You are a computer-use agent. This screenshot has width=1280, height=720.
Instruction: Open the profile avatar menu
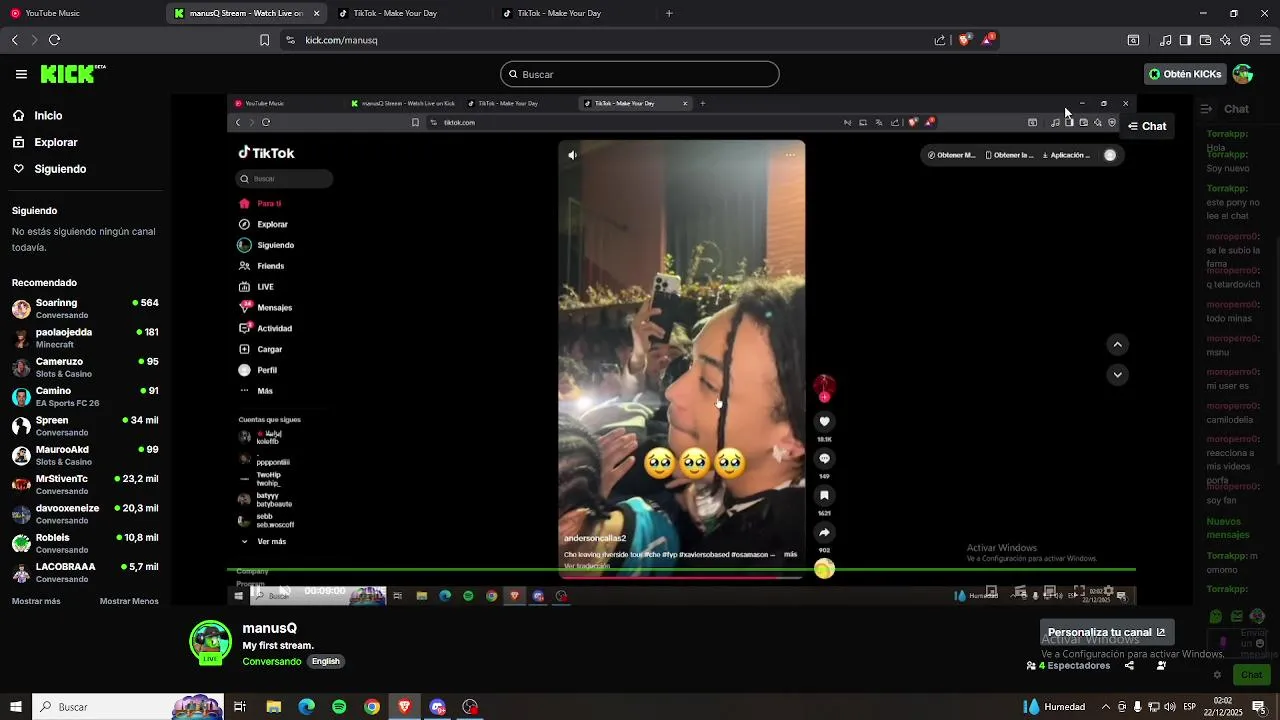pyautogui.click(x=1243, y=74)
